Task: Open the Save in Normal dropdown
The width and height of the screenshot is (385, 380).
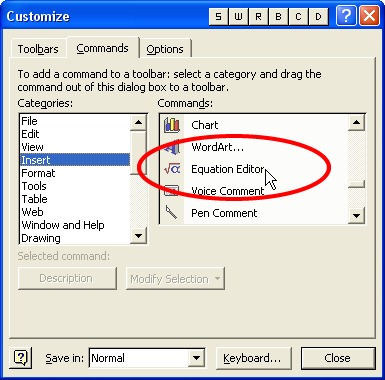Action: coord(196,358)
